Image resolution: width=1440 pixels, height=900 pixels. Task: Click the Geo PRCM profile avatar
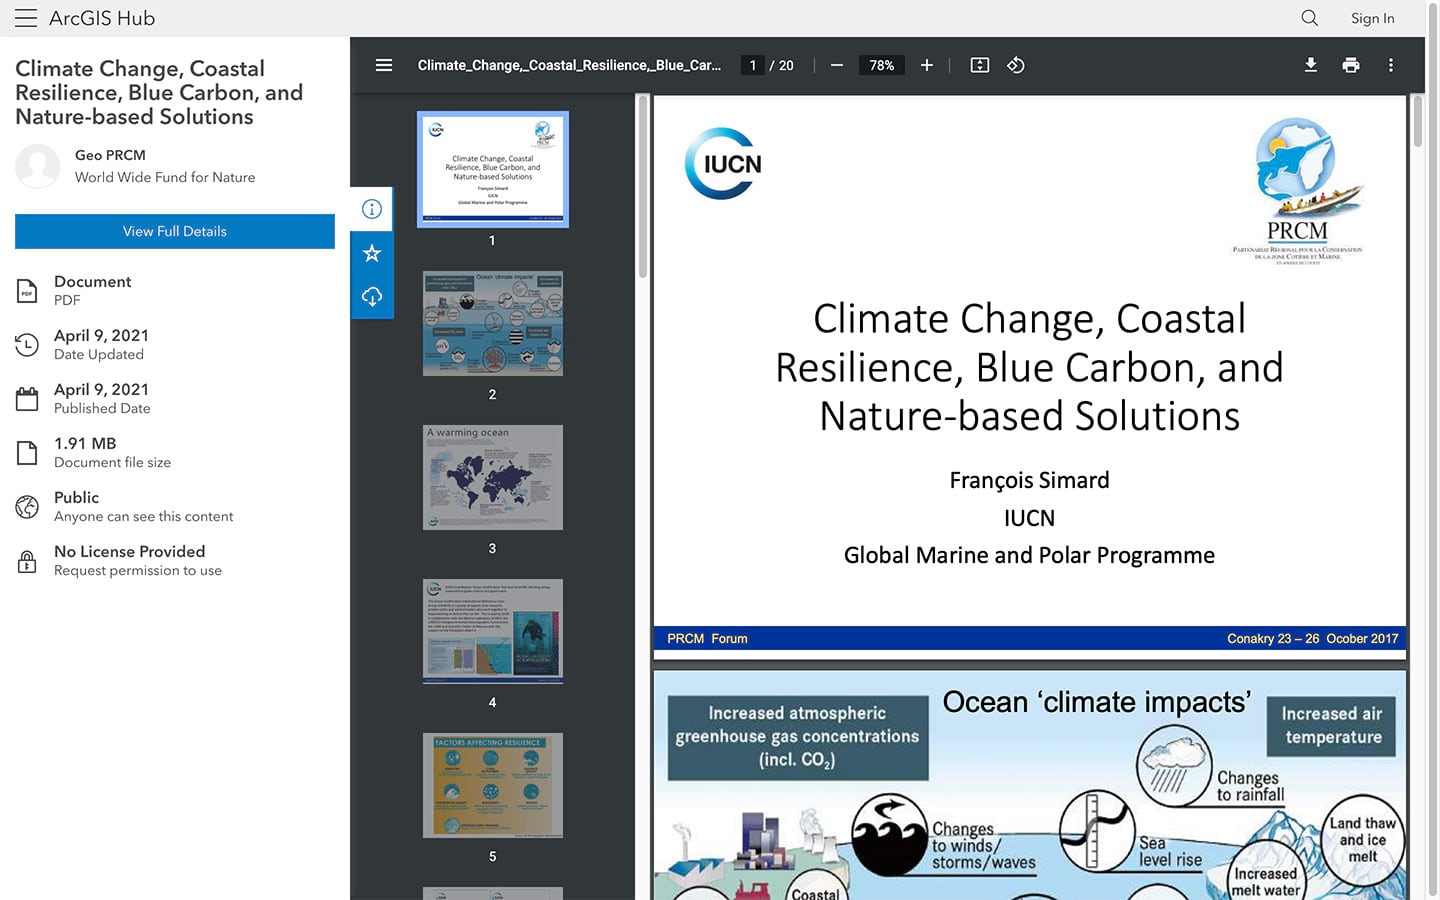37,166
